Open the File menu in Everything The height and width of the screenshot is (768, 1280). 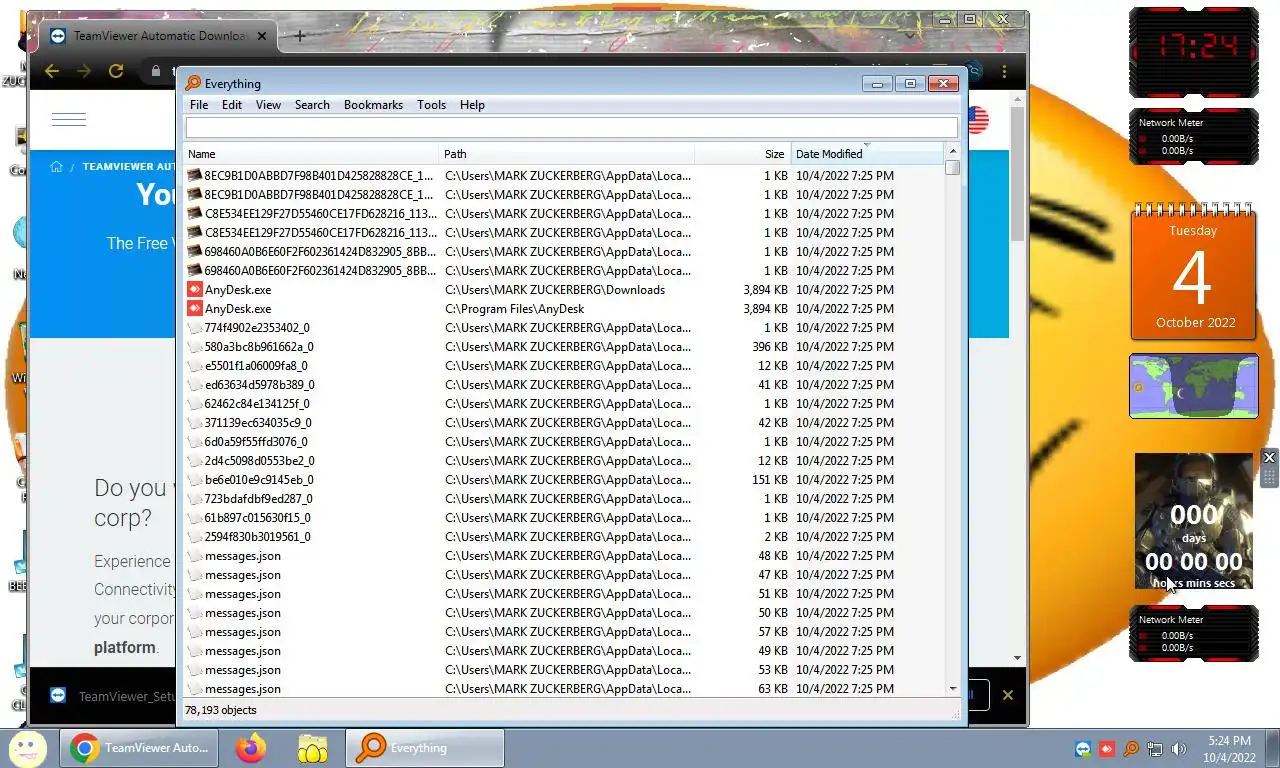199,105
